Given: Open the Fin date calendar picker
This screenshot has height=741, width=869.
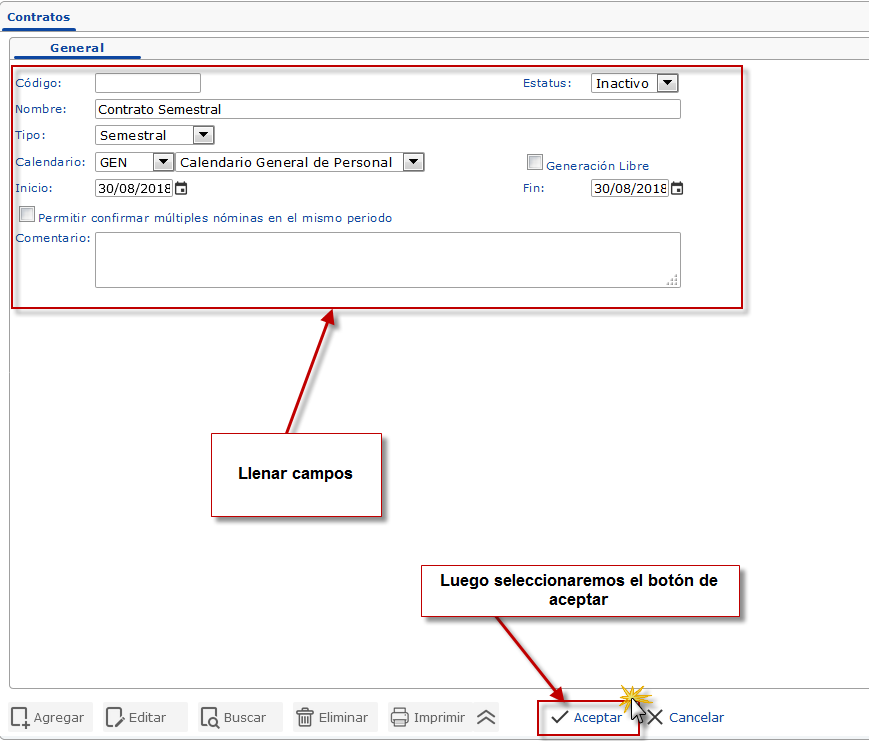Looking at the screenshot, I should [677, 188].
